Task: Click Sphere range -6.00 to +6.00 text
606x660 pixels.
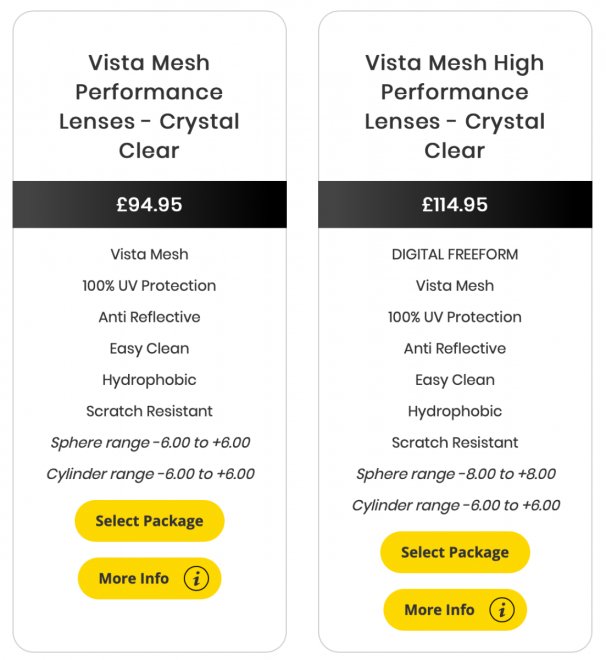Action: click(x=150, y=442)
